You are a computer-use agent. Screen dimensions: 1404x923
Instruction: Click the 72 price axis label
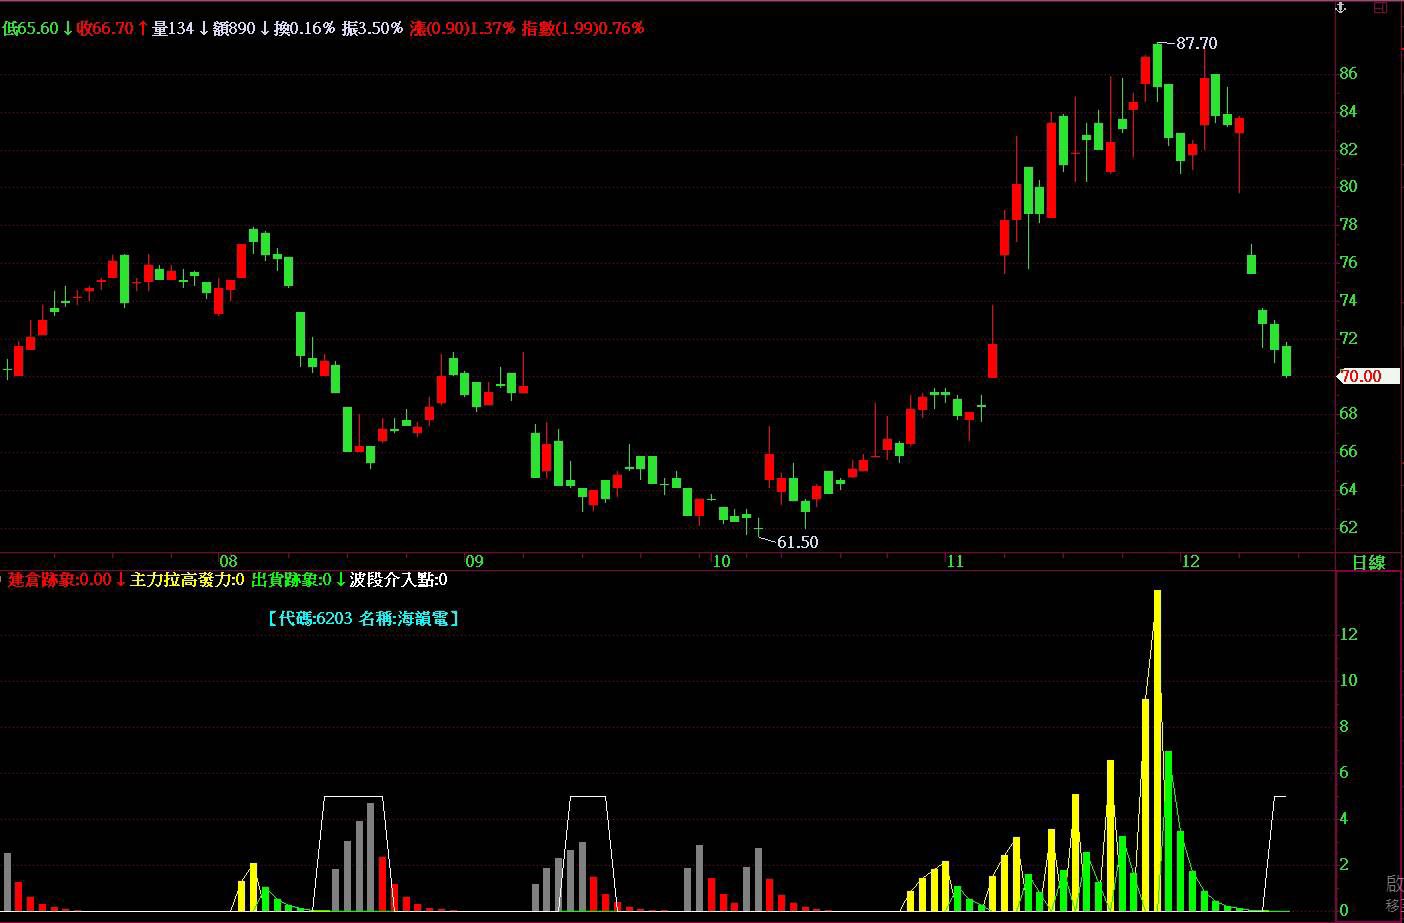1348,338
